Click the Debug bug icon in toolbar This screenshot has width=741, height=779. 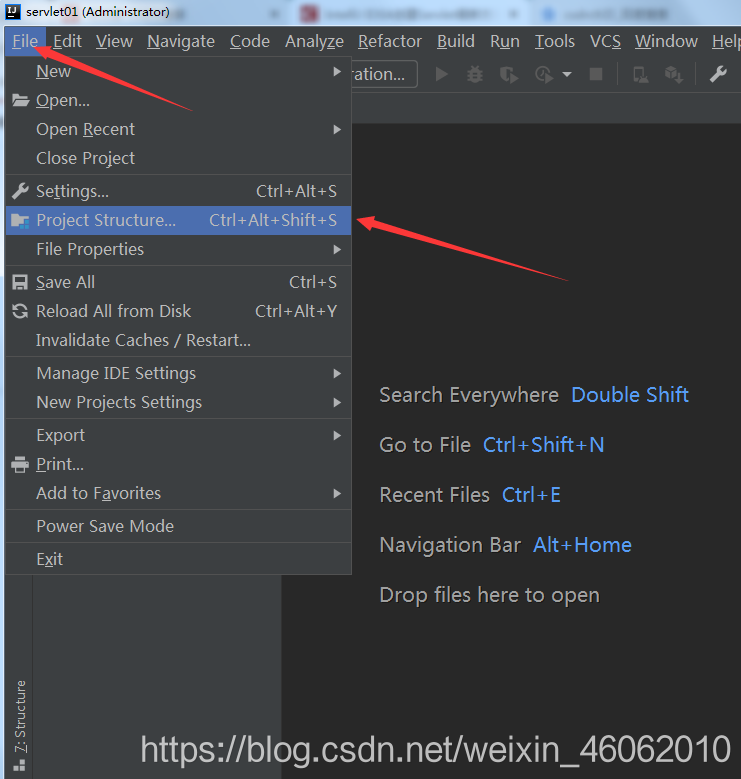pyautogui.click(x=475, y=75)
